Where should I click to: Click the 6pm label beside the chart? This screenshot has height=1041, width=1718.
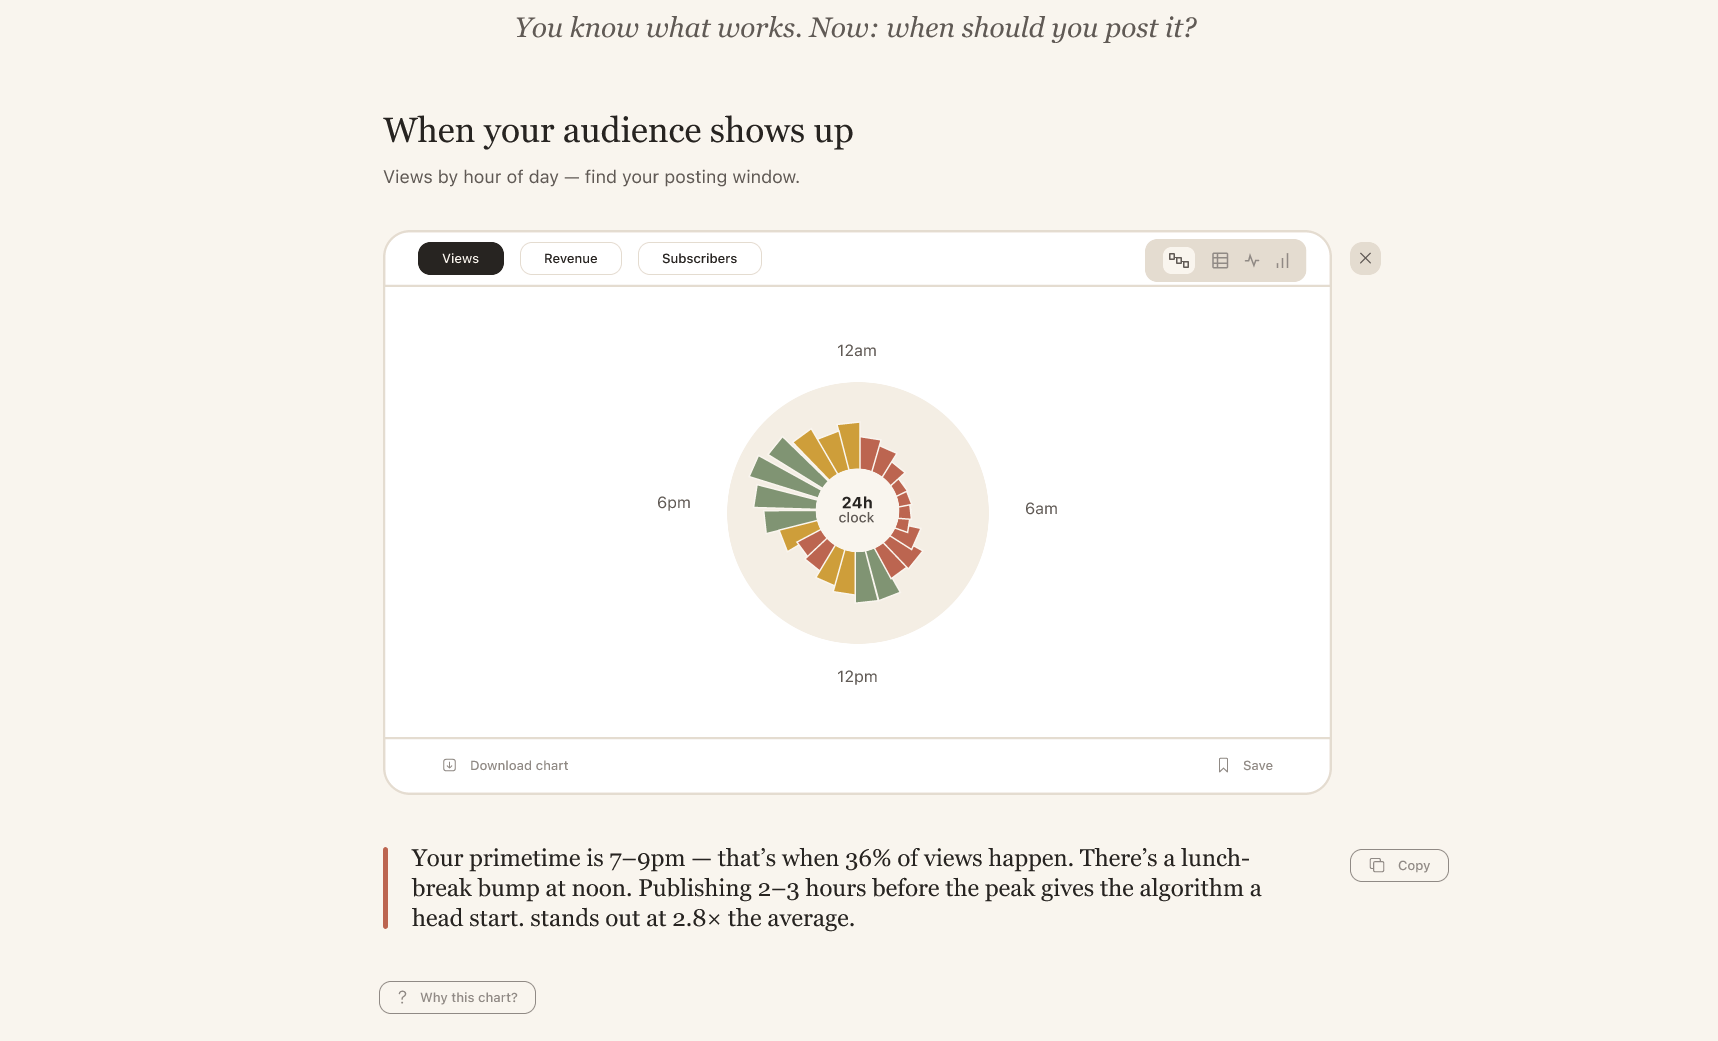(x=674, y=502)
